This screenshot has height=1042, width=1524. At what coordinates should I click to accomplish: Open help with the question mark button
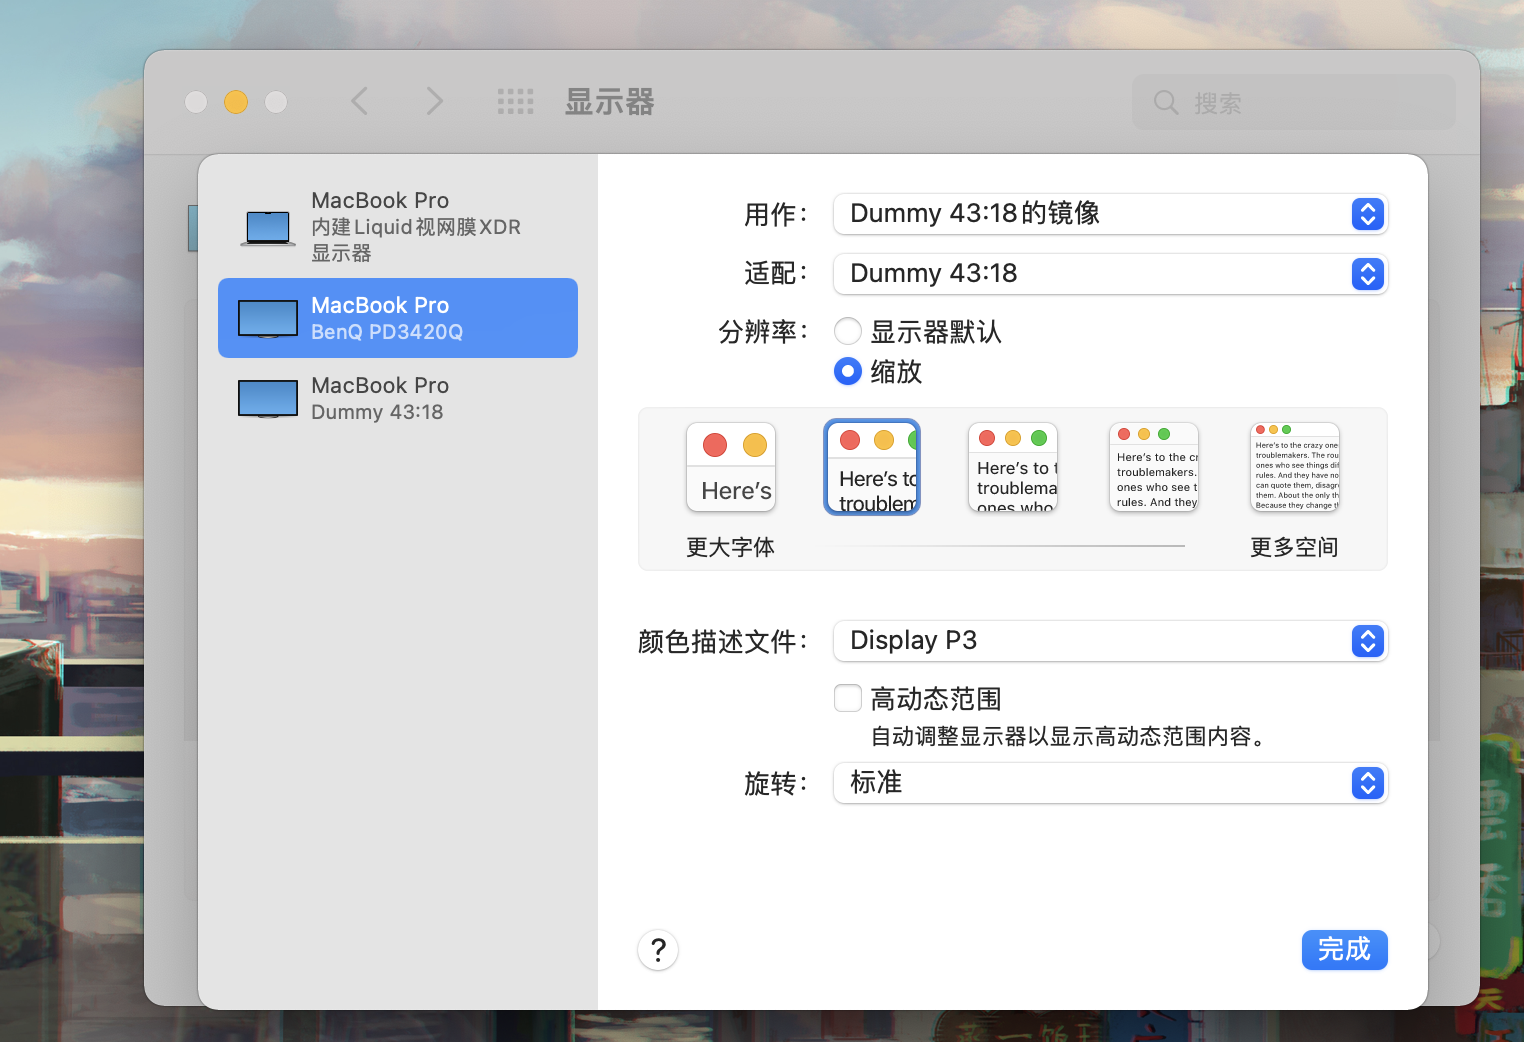[658, 950]
